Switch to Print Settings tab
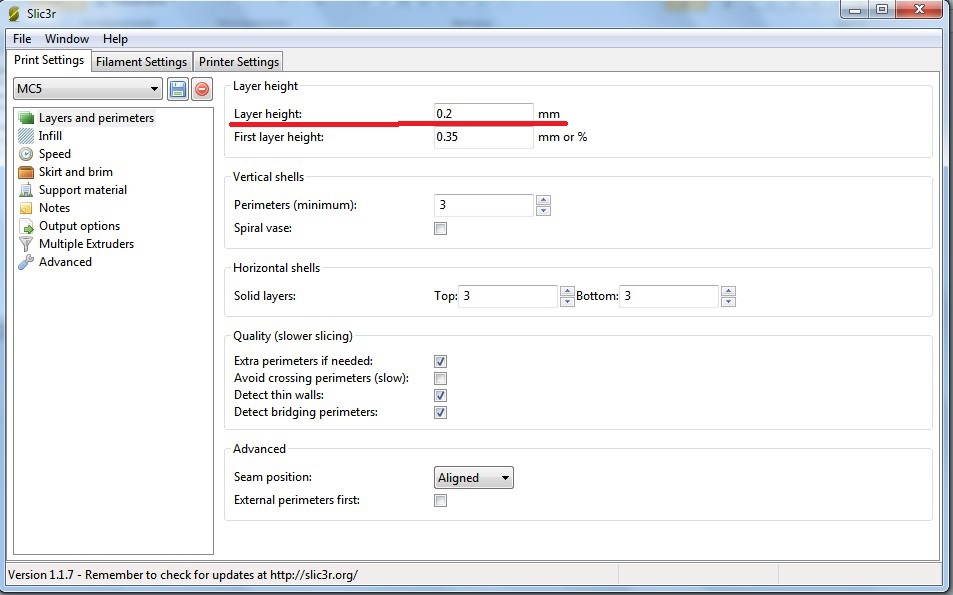The image size is (953, 595). [x=49, y=60]
